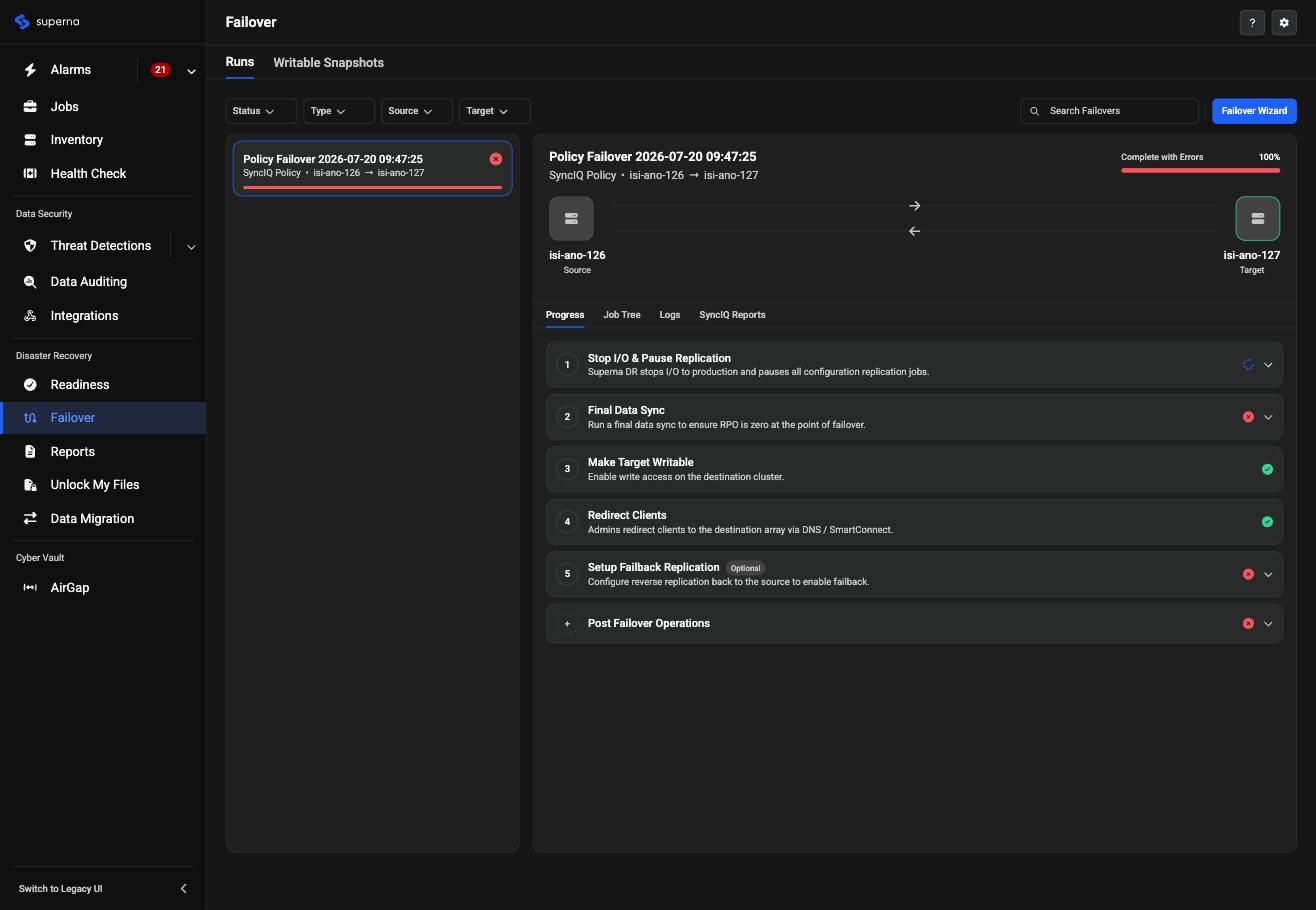
Task: Open the Jobs briefcase icon
Action: 30,107
